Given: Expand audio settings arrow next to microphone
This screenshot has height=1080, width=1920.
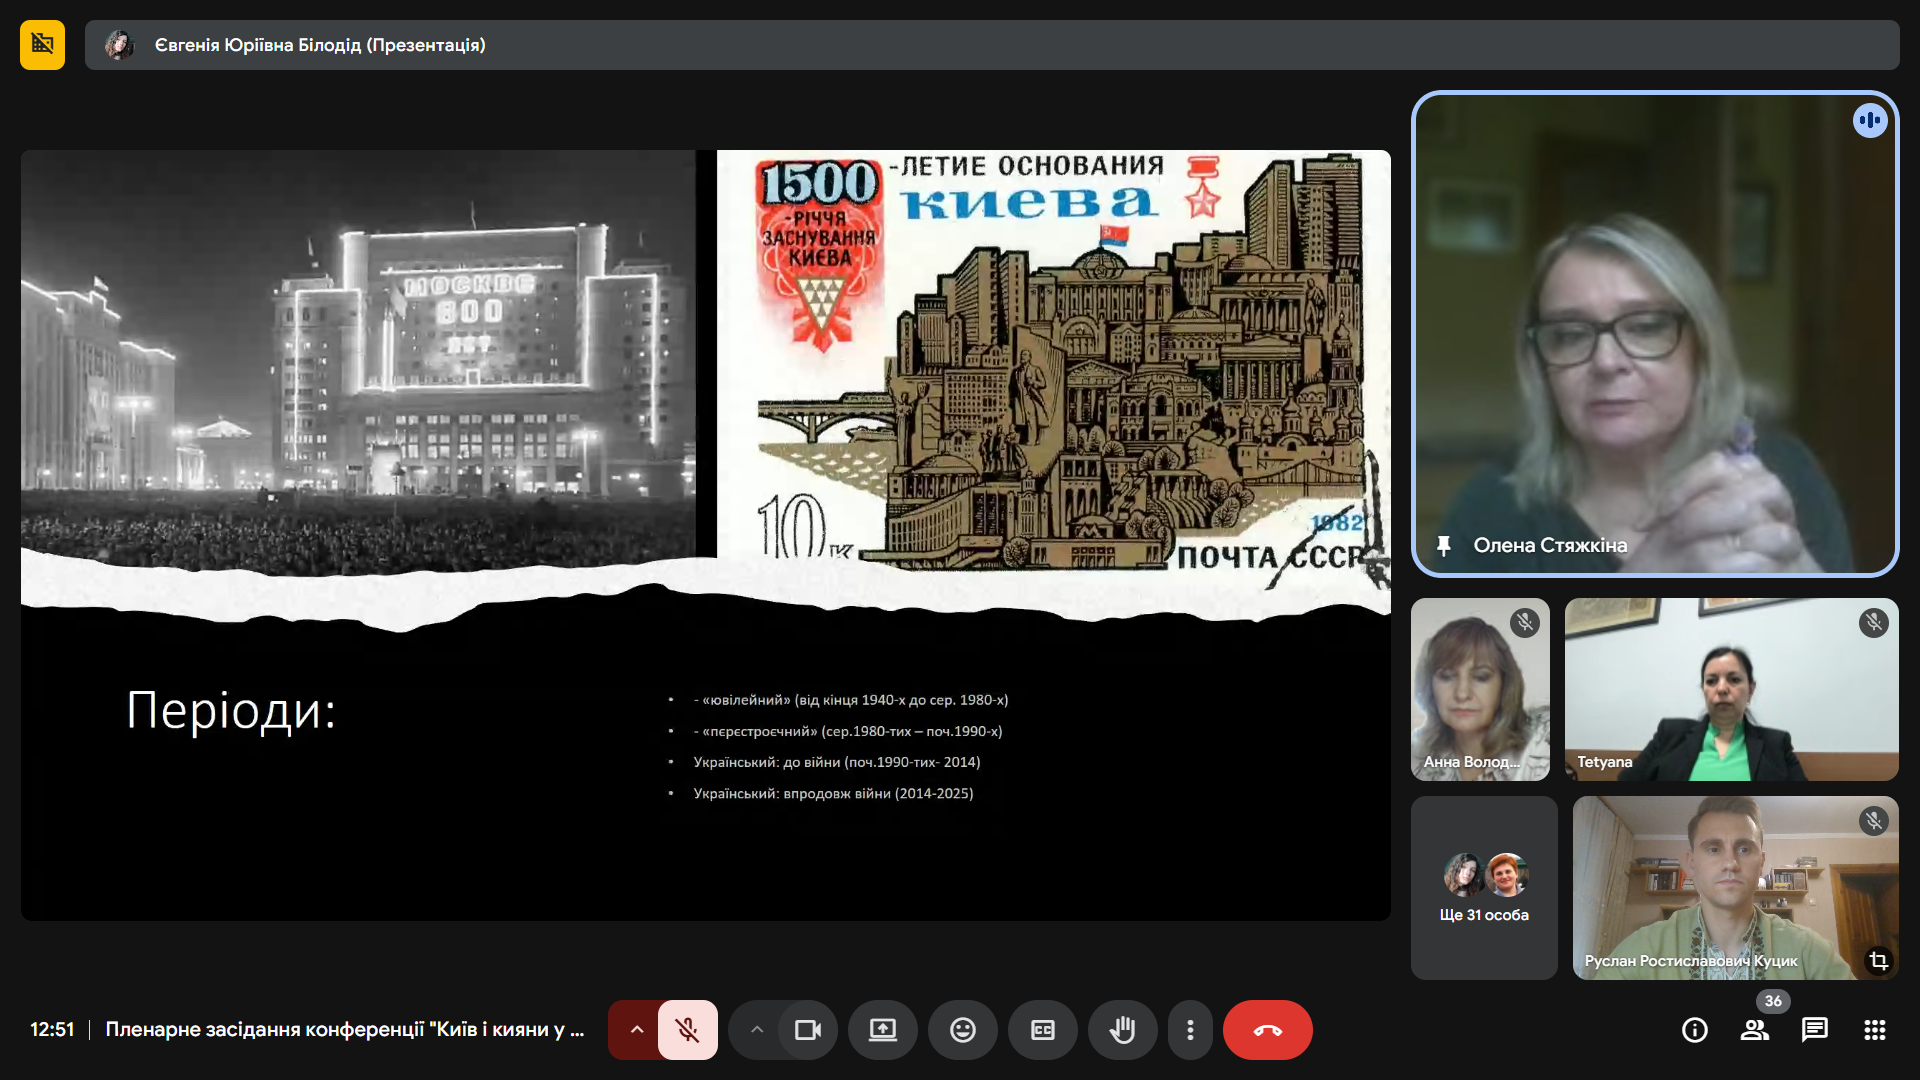Looking at the screenshot, I should coord(636,1030).
